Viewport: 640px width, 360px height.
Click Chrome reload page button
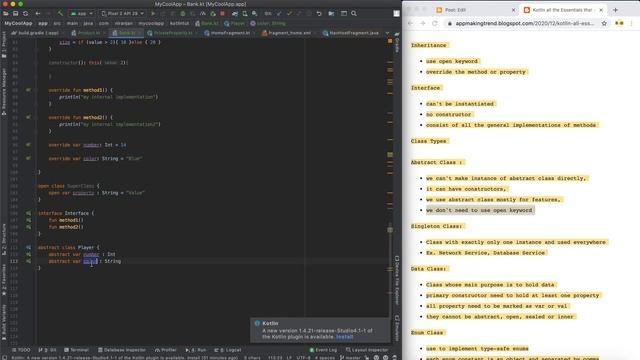(435, 23)
